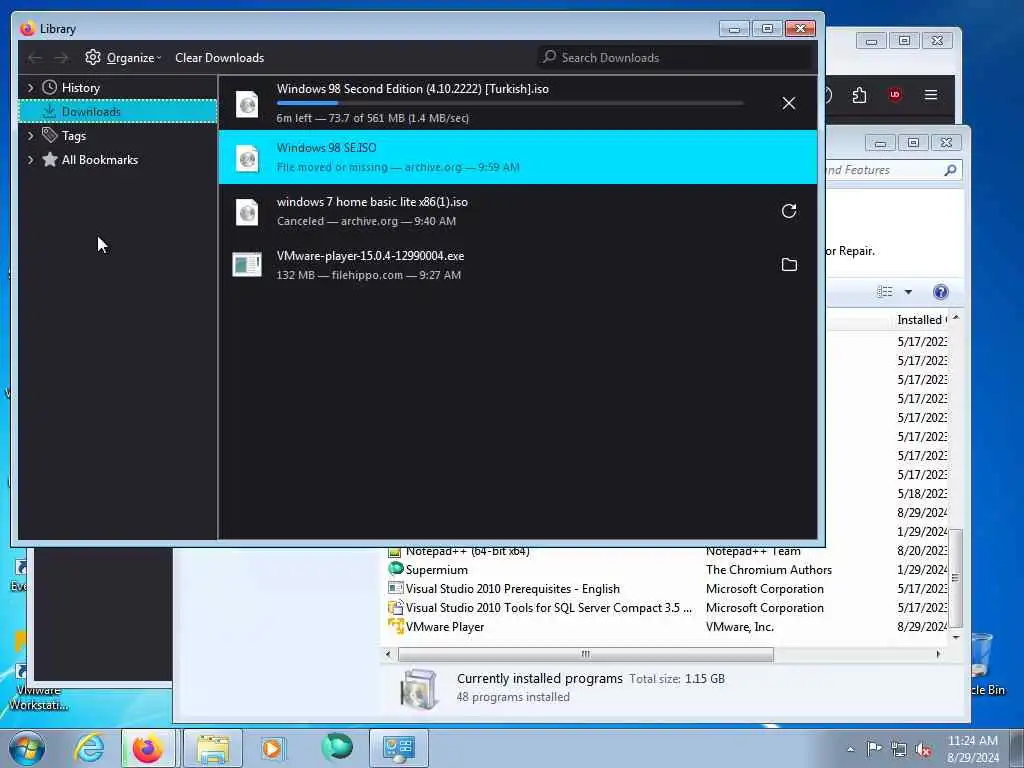Open the clock showing 11:24 AM

(972, 749)
